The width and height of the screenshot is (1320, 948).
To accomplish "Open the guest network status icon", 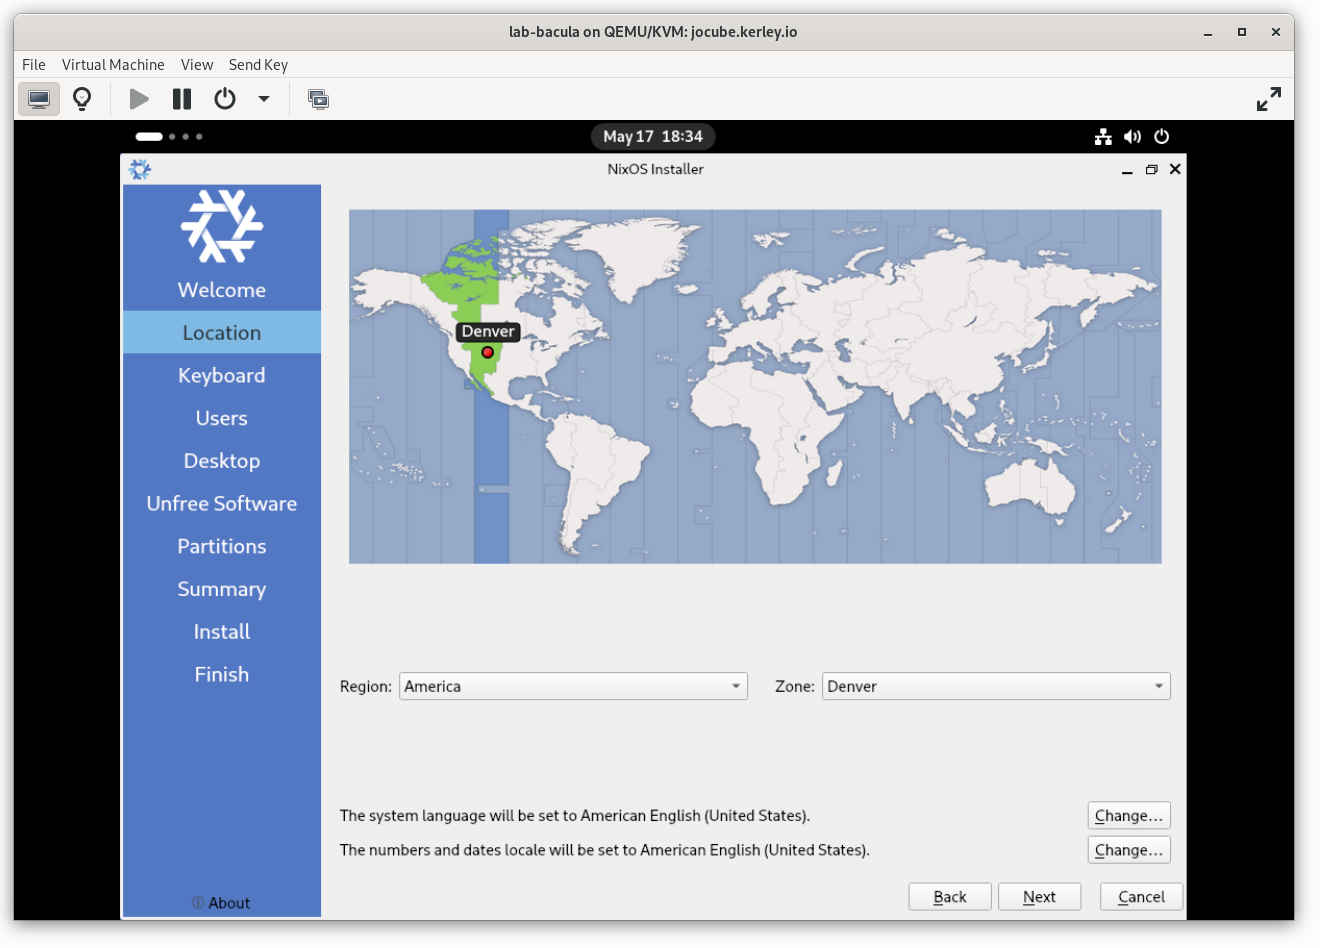I will tap(1103, 137).
